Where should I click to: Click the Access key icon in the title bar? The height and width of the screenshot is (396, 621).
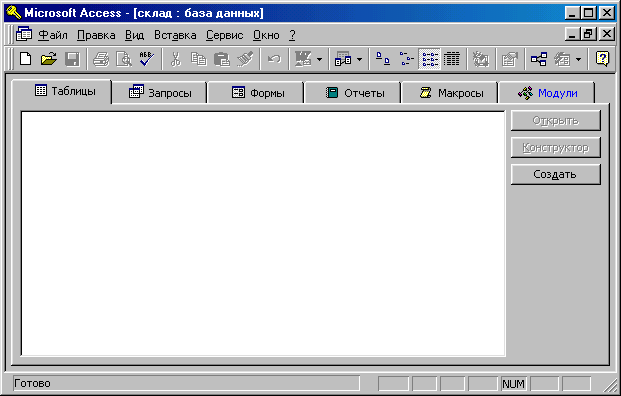point(13,13)
